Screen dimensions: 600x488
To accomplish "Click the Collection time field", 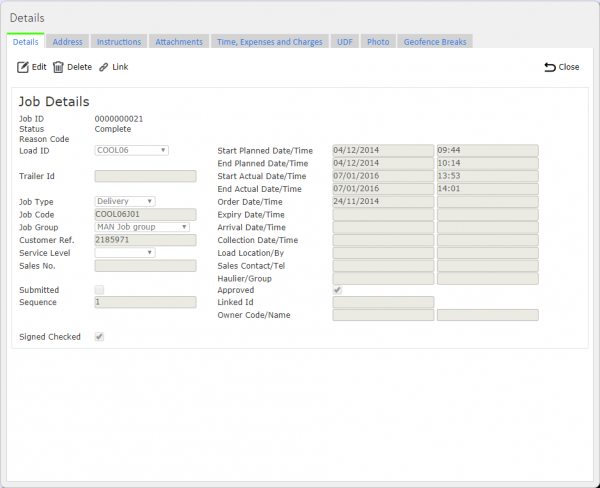I will [488, 240].
